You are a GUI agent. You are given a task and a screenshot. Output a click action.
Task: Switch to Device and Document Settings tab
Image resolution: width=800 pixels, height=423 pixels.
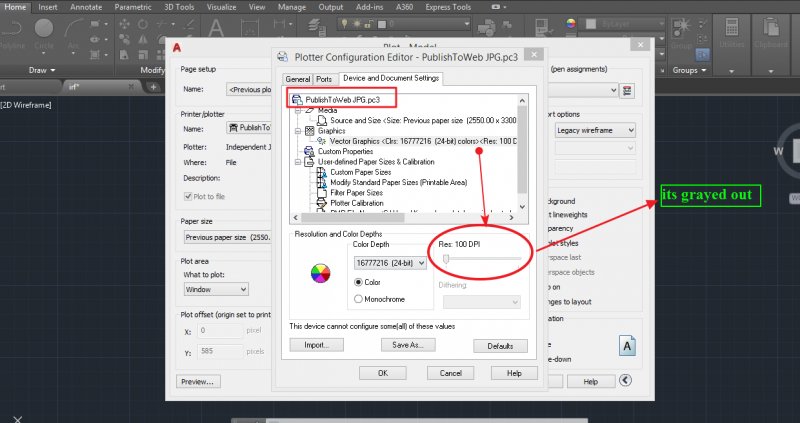tap(391, 78)
